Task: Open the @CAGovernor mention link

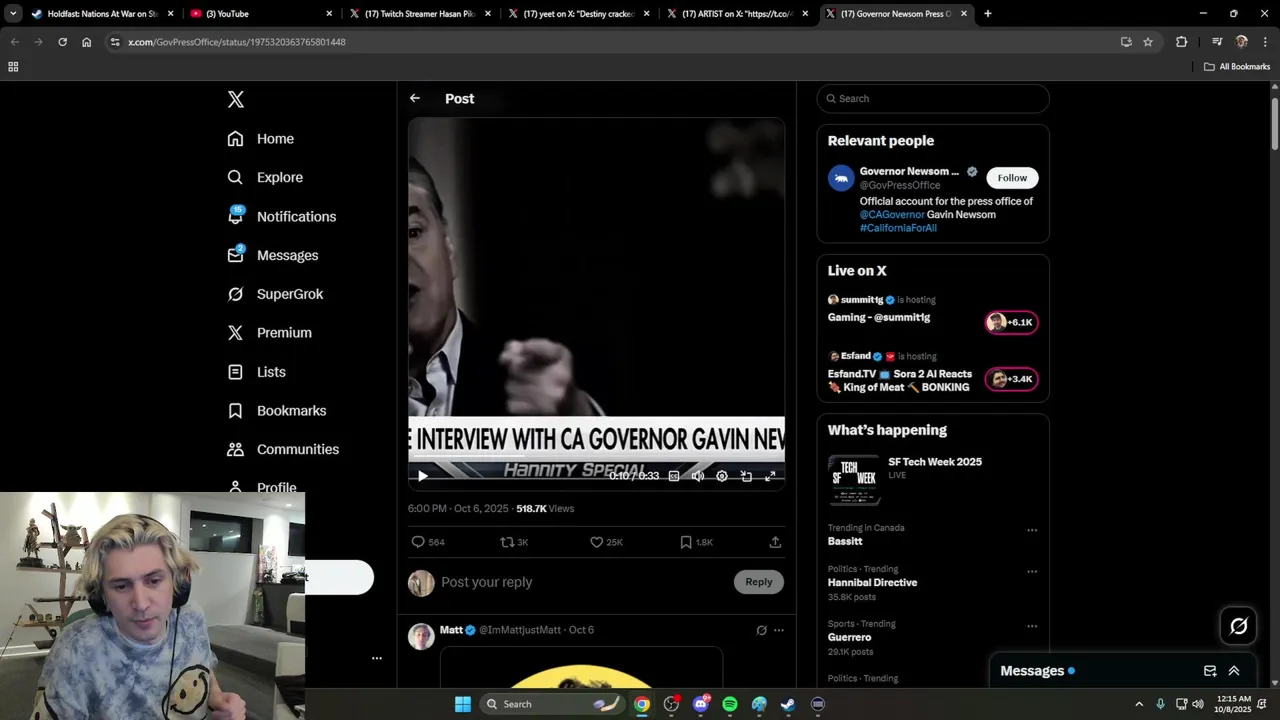Action: 892,214
